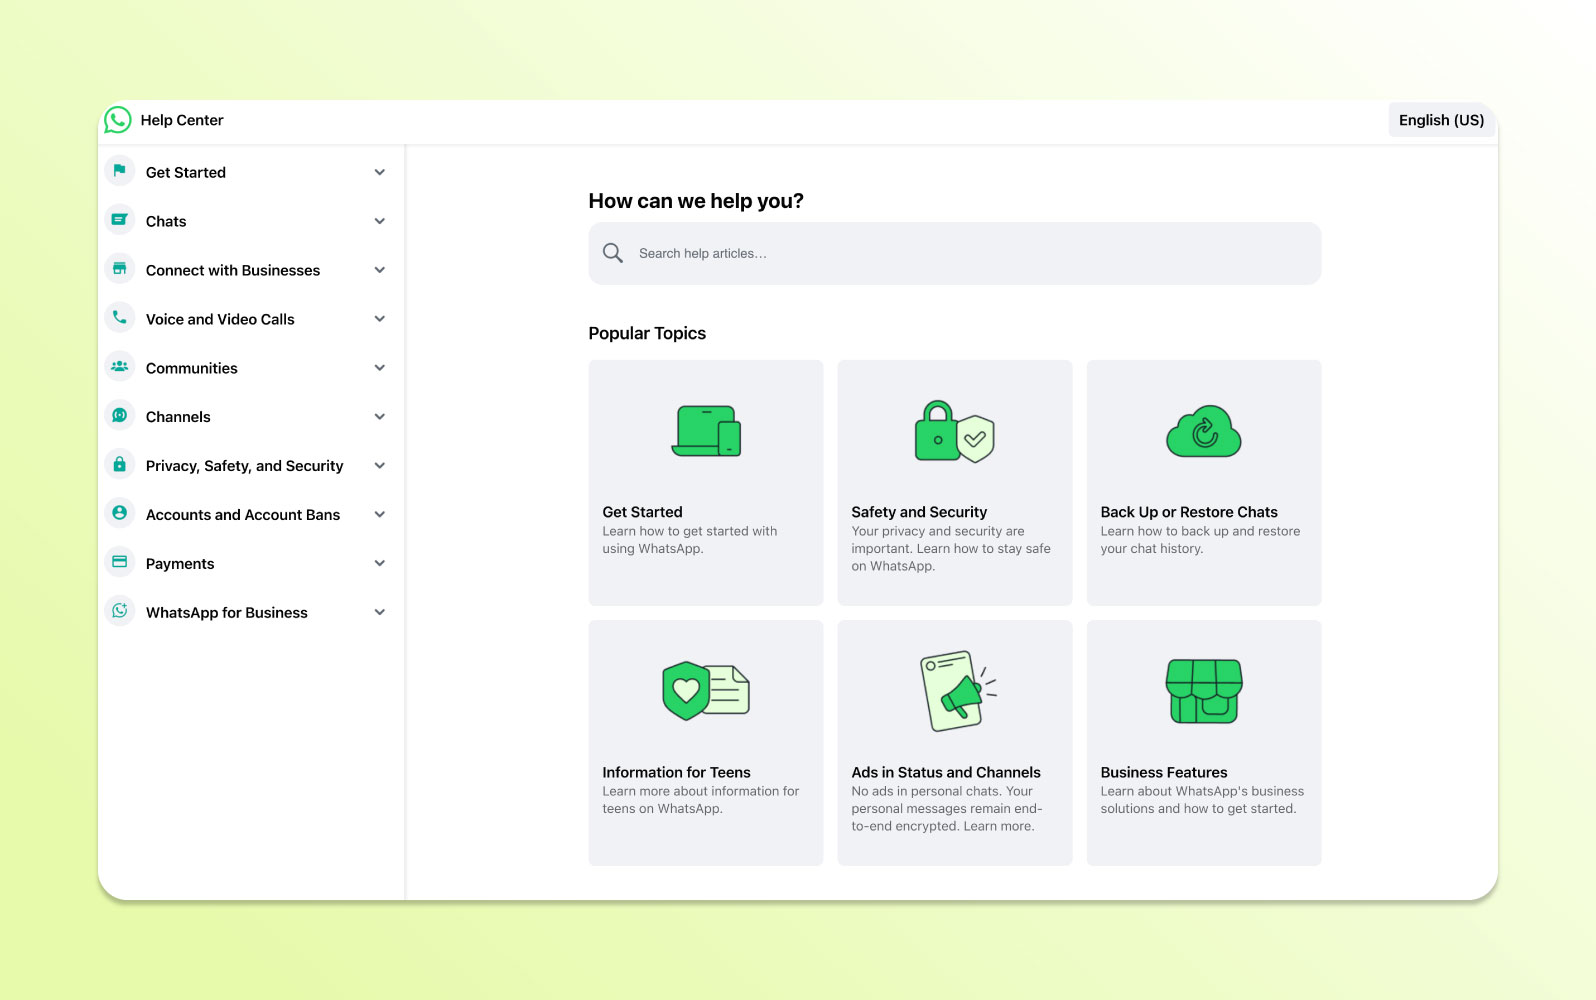This screenshot has height=1000, width=1596.
Task: Select Communities in the sidebar
Action: (192, 368)
